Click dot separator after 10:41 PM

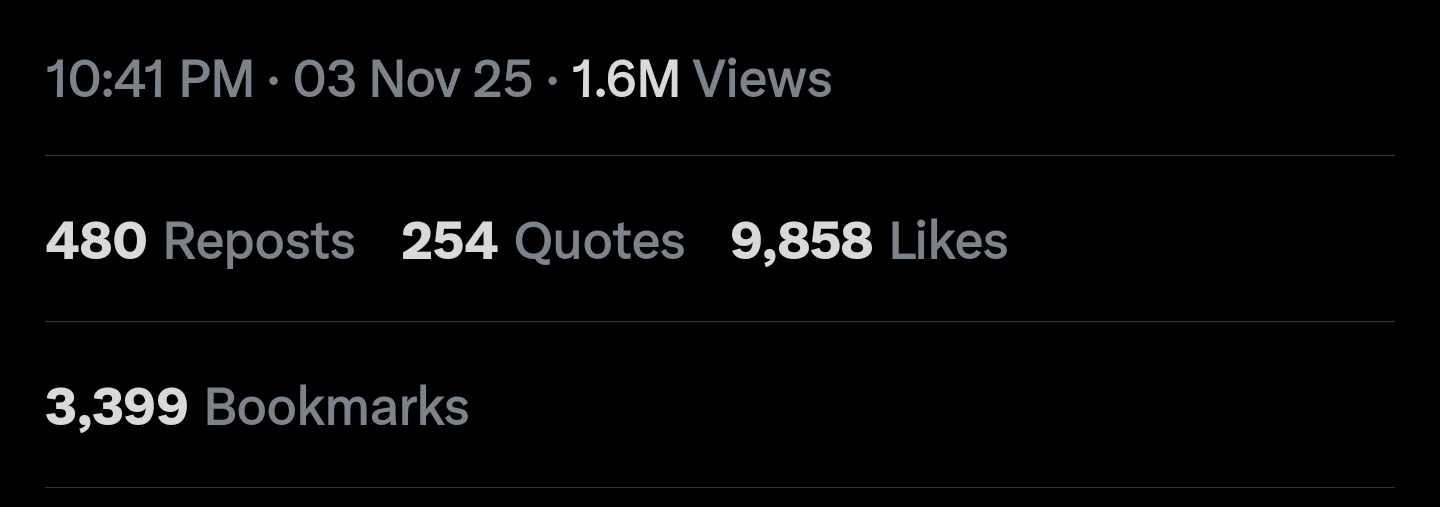(x=274, y=81)
